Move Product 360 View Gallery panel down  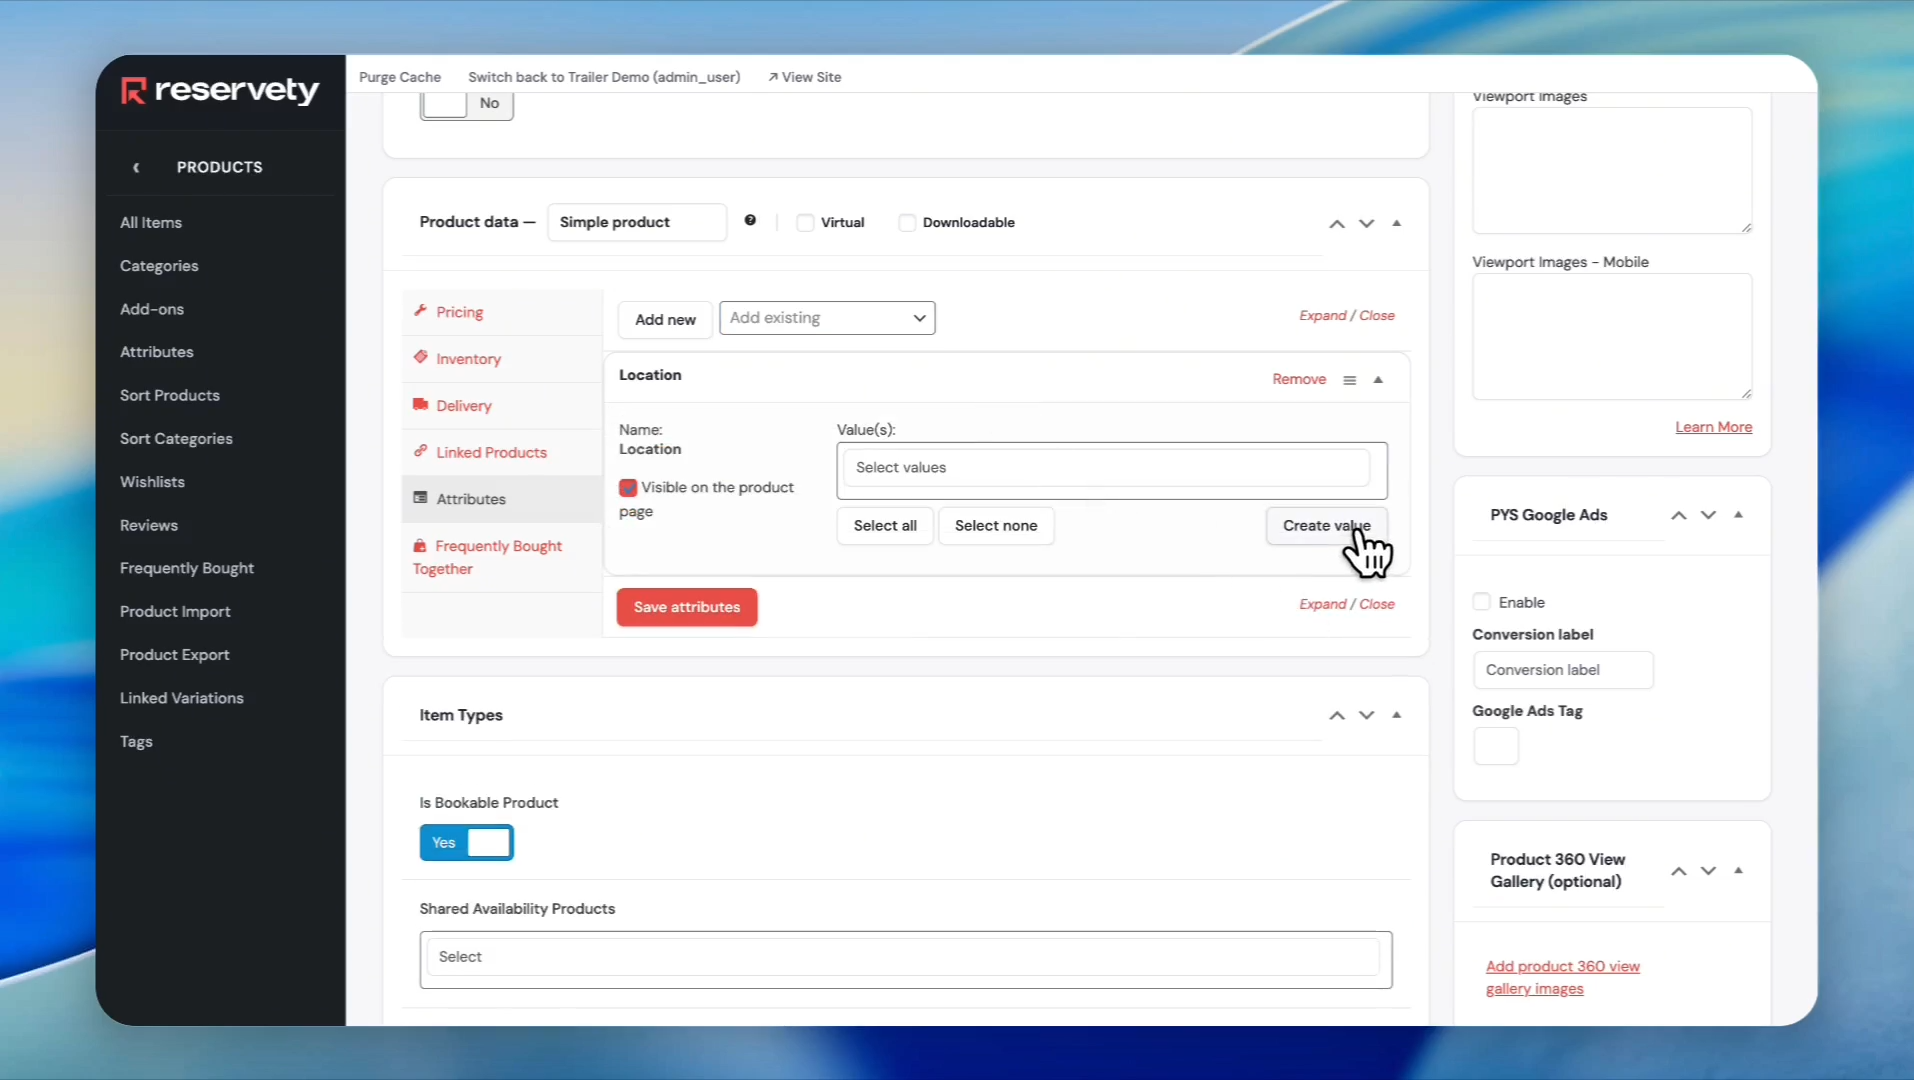[1708, 872]
